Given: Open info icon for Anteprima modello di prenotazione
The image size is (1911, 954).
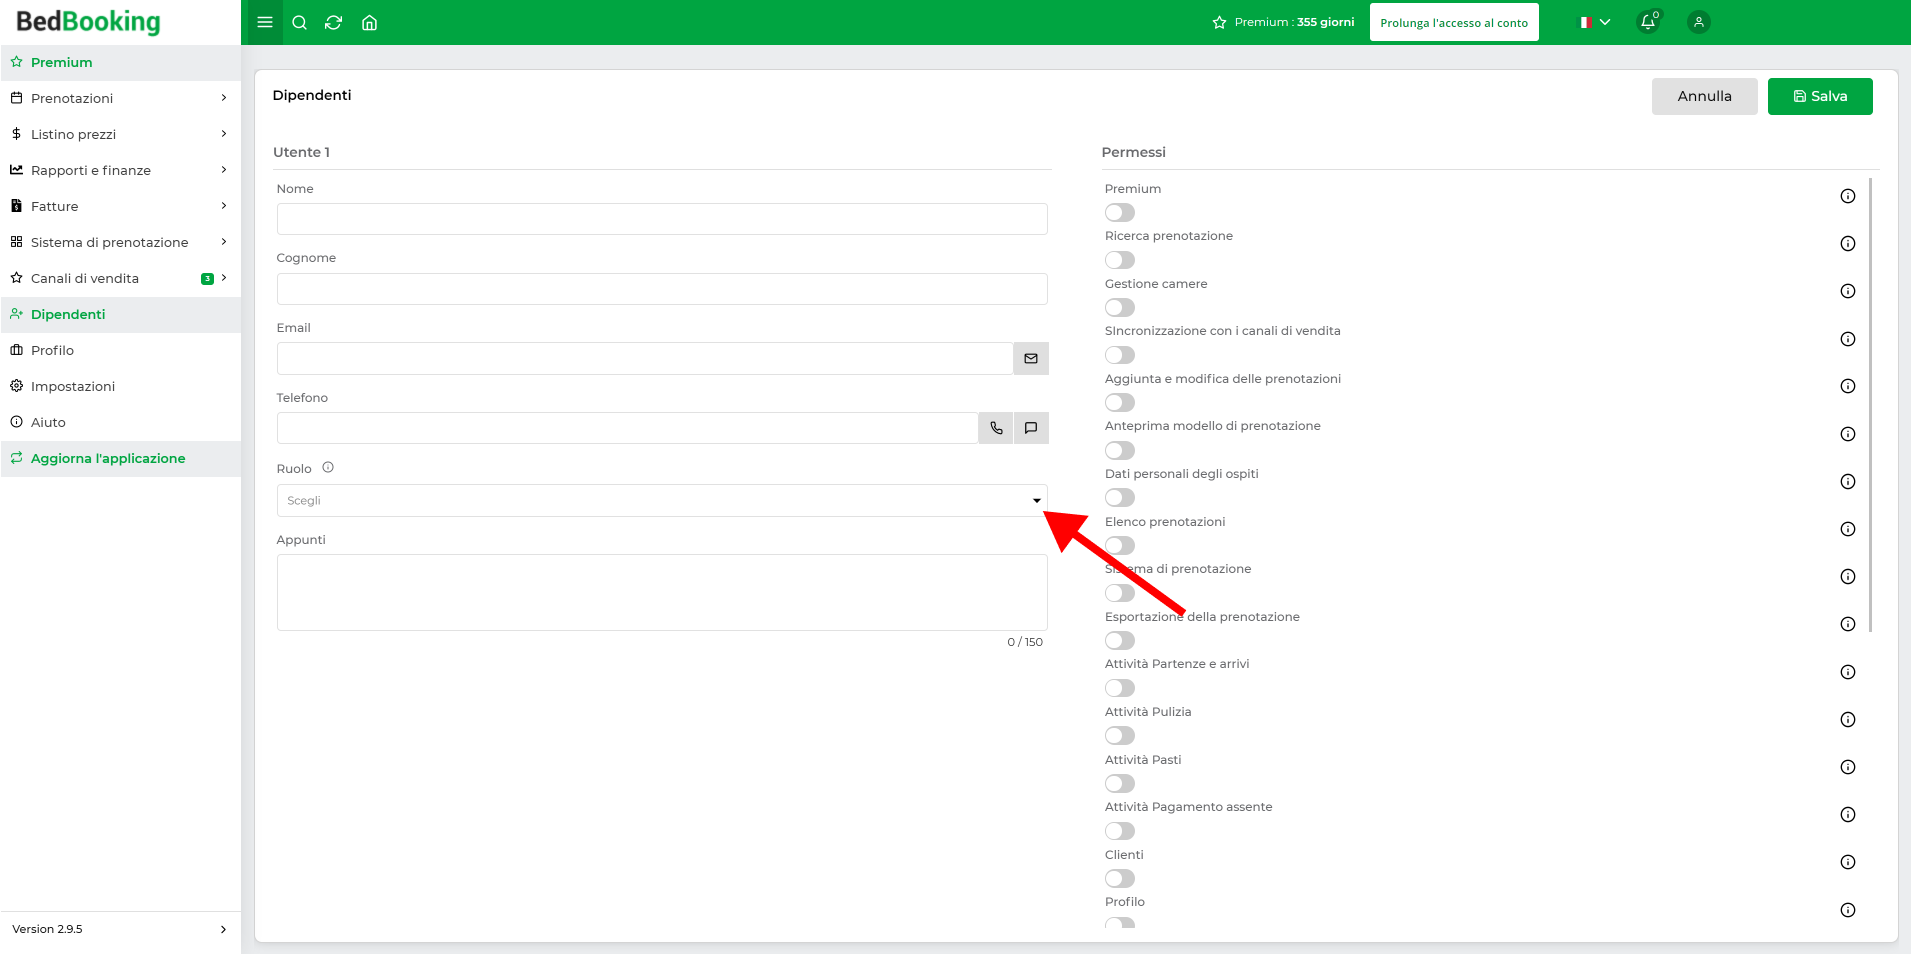Looking at the screenshot, I should tap(1848, 434).
